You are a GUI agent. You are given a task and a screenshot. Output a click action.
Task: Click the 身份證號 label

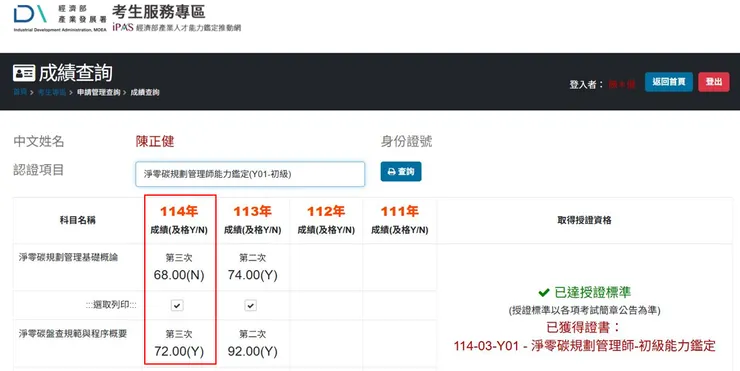point(406,141)
